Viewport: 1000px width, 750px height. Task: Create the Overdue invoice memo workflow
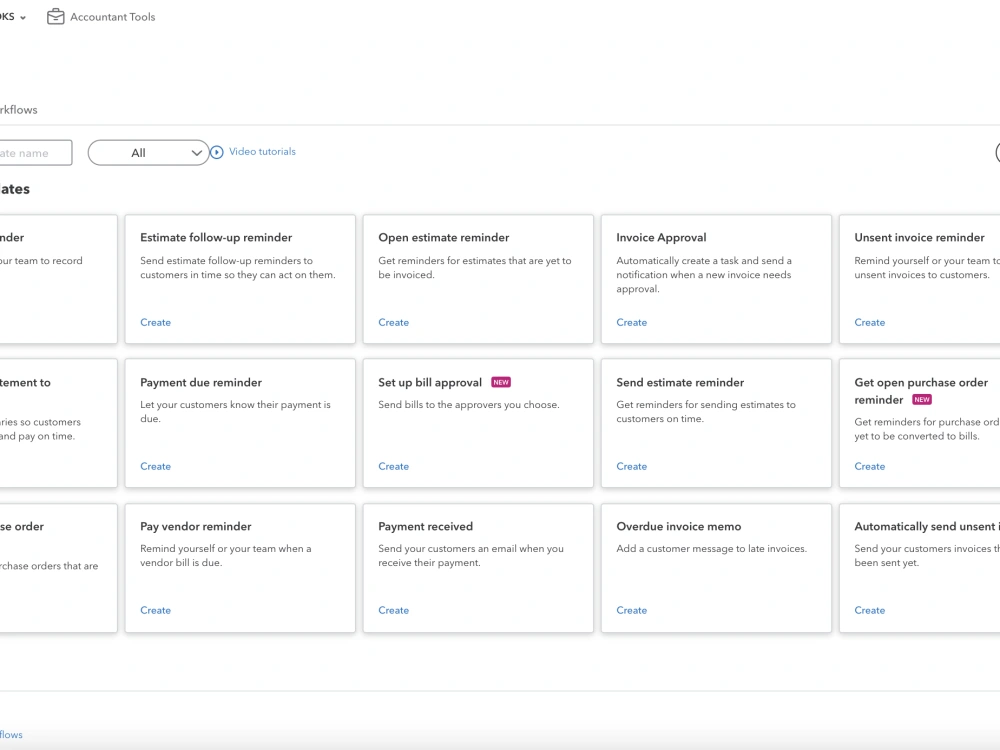631,610
